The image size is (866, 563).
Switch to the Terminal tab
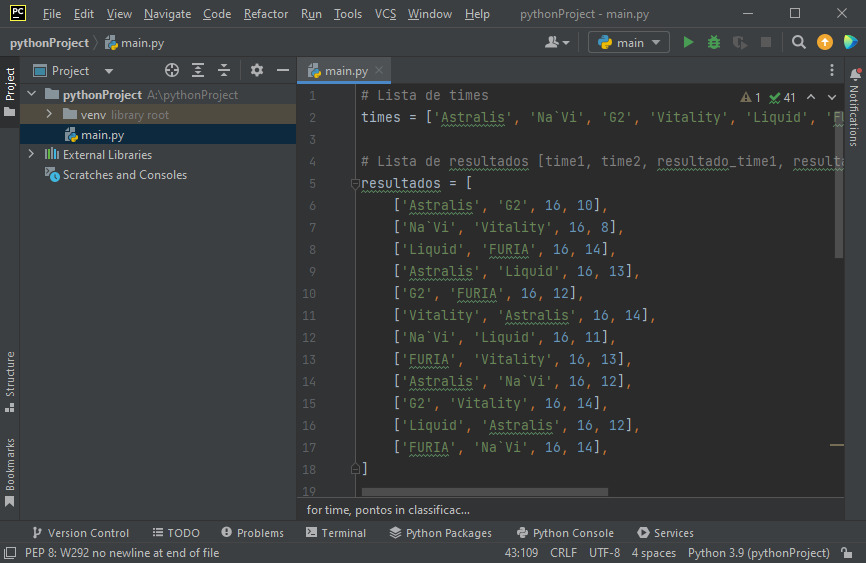[x=335, y=533]
